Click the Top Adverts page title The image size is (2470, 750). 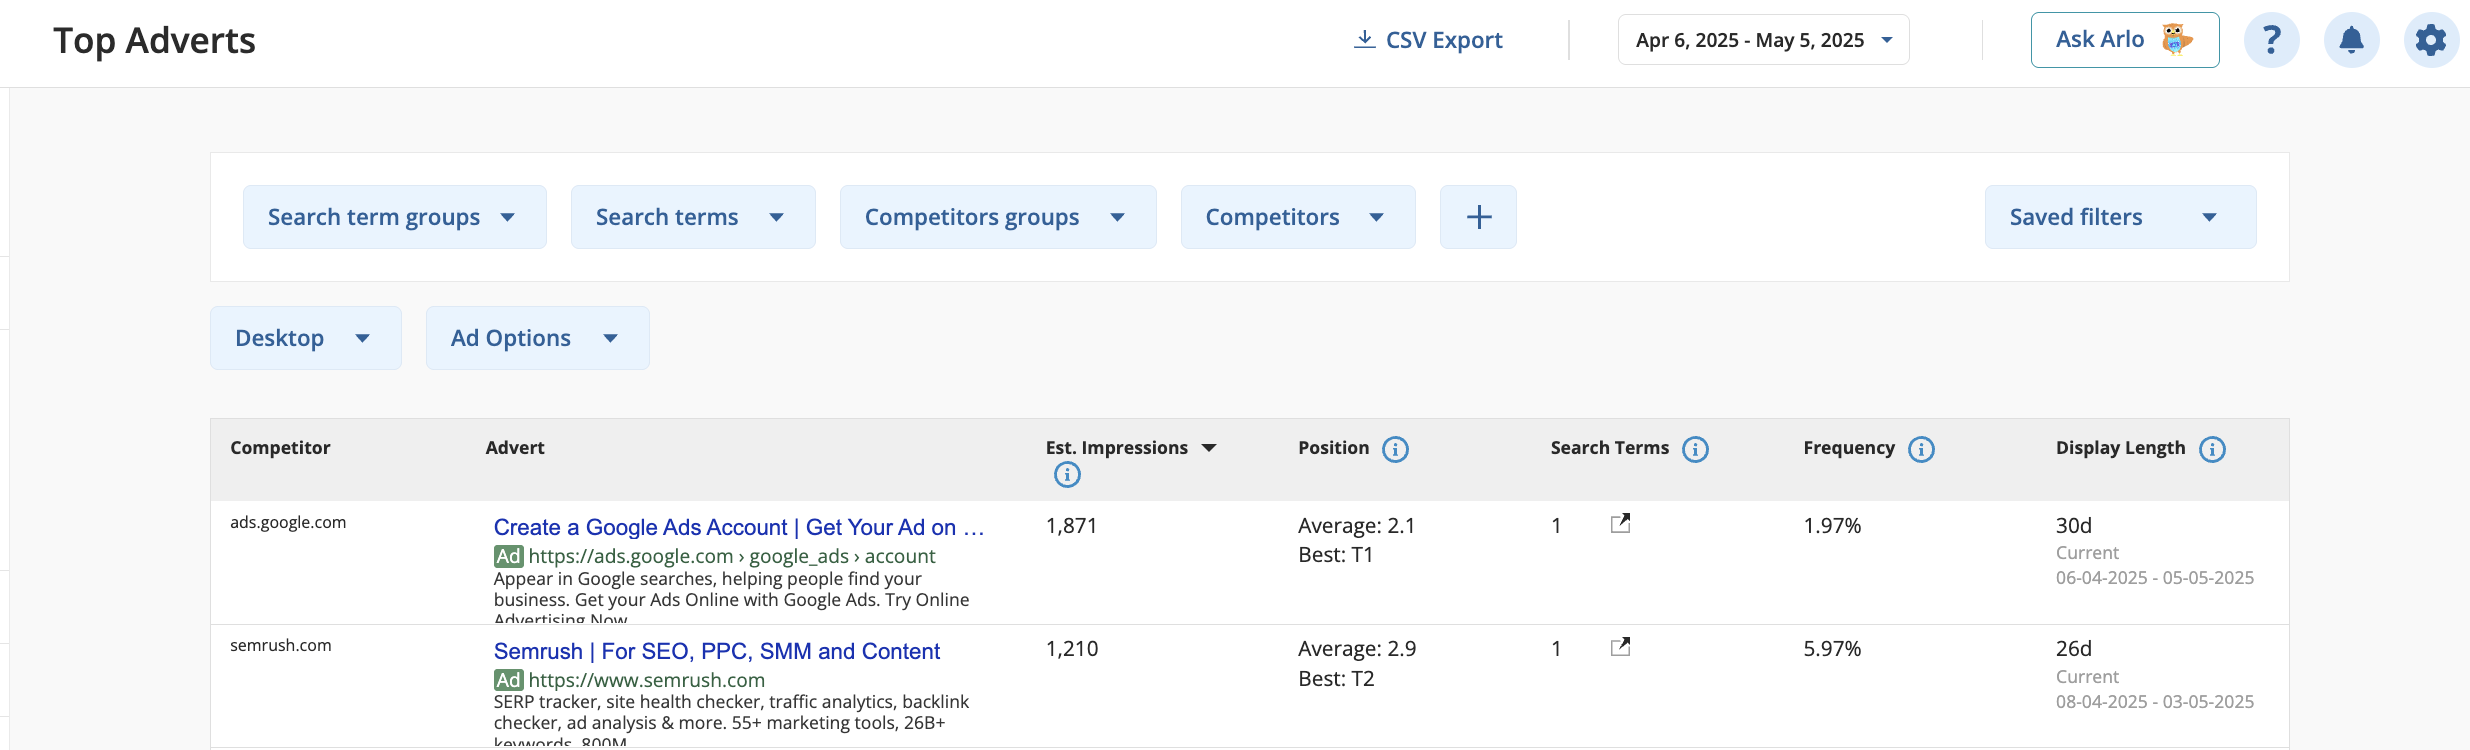tap(154, 41)
